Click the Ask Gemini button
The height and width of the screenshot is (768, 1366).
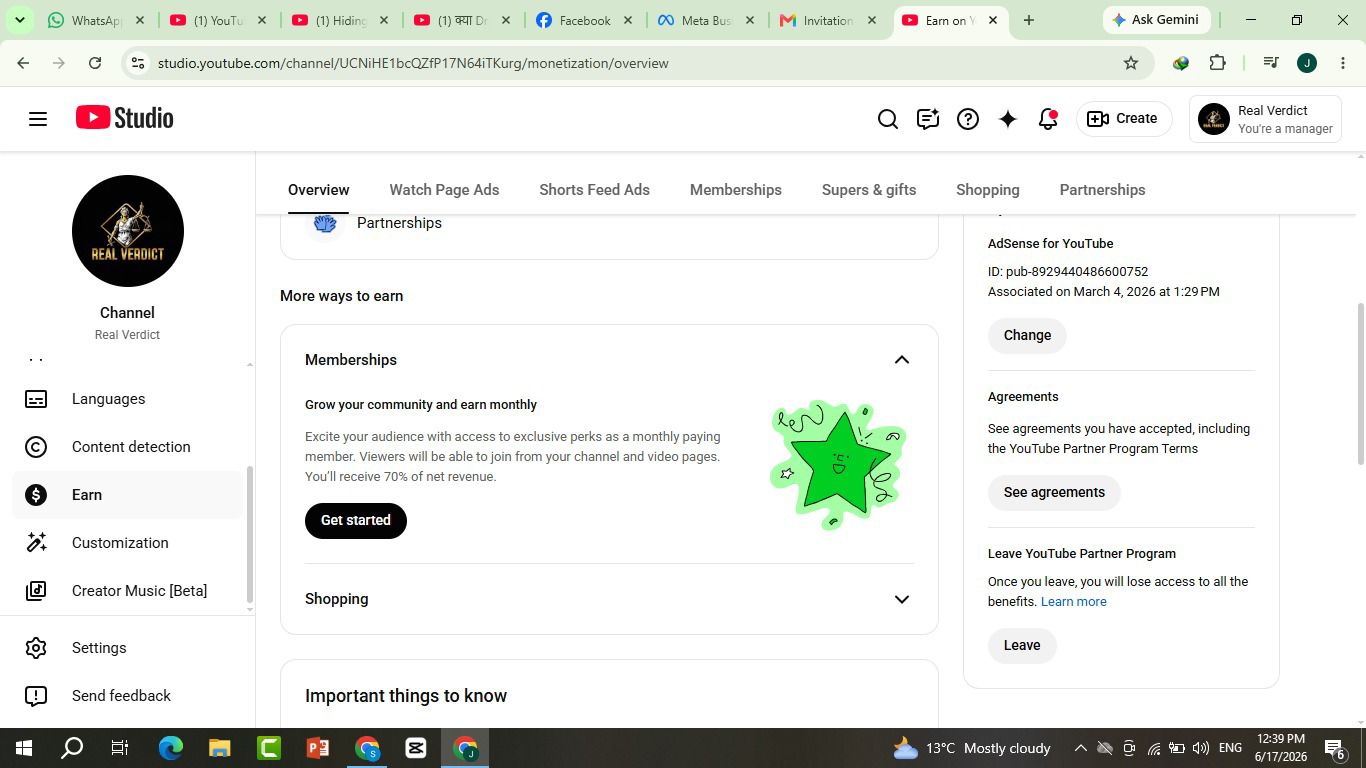1157,20
